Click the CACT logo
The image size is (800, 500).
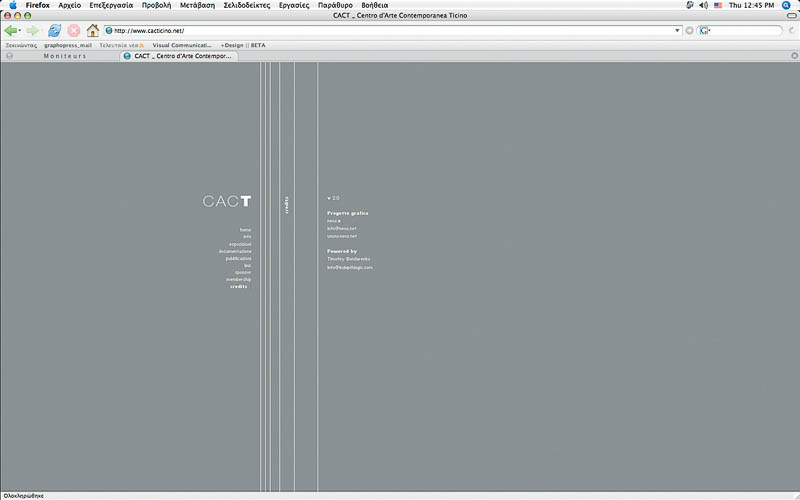point(227,201)
